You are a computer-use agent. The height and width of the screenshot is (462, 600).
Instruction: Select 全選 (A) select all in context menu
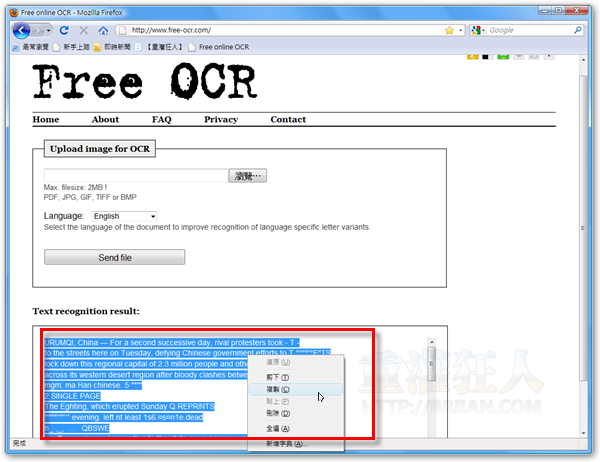(x=295, y=429)
